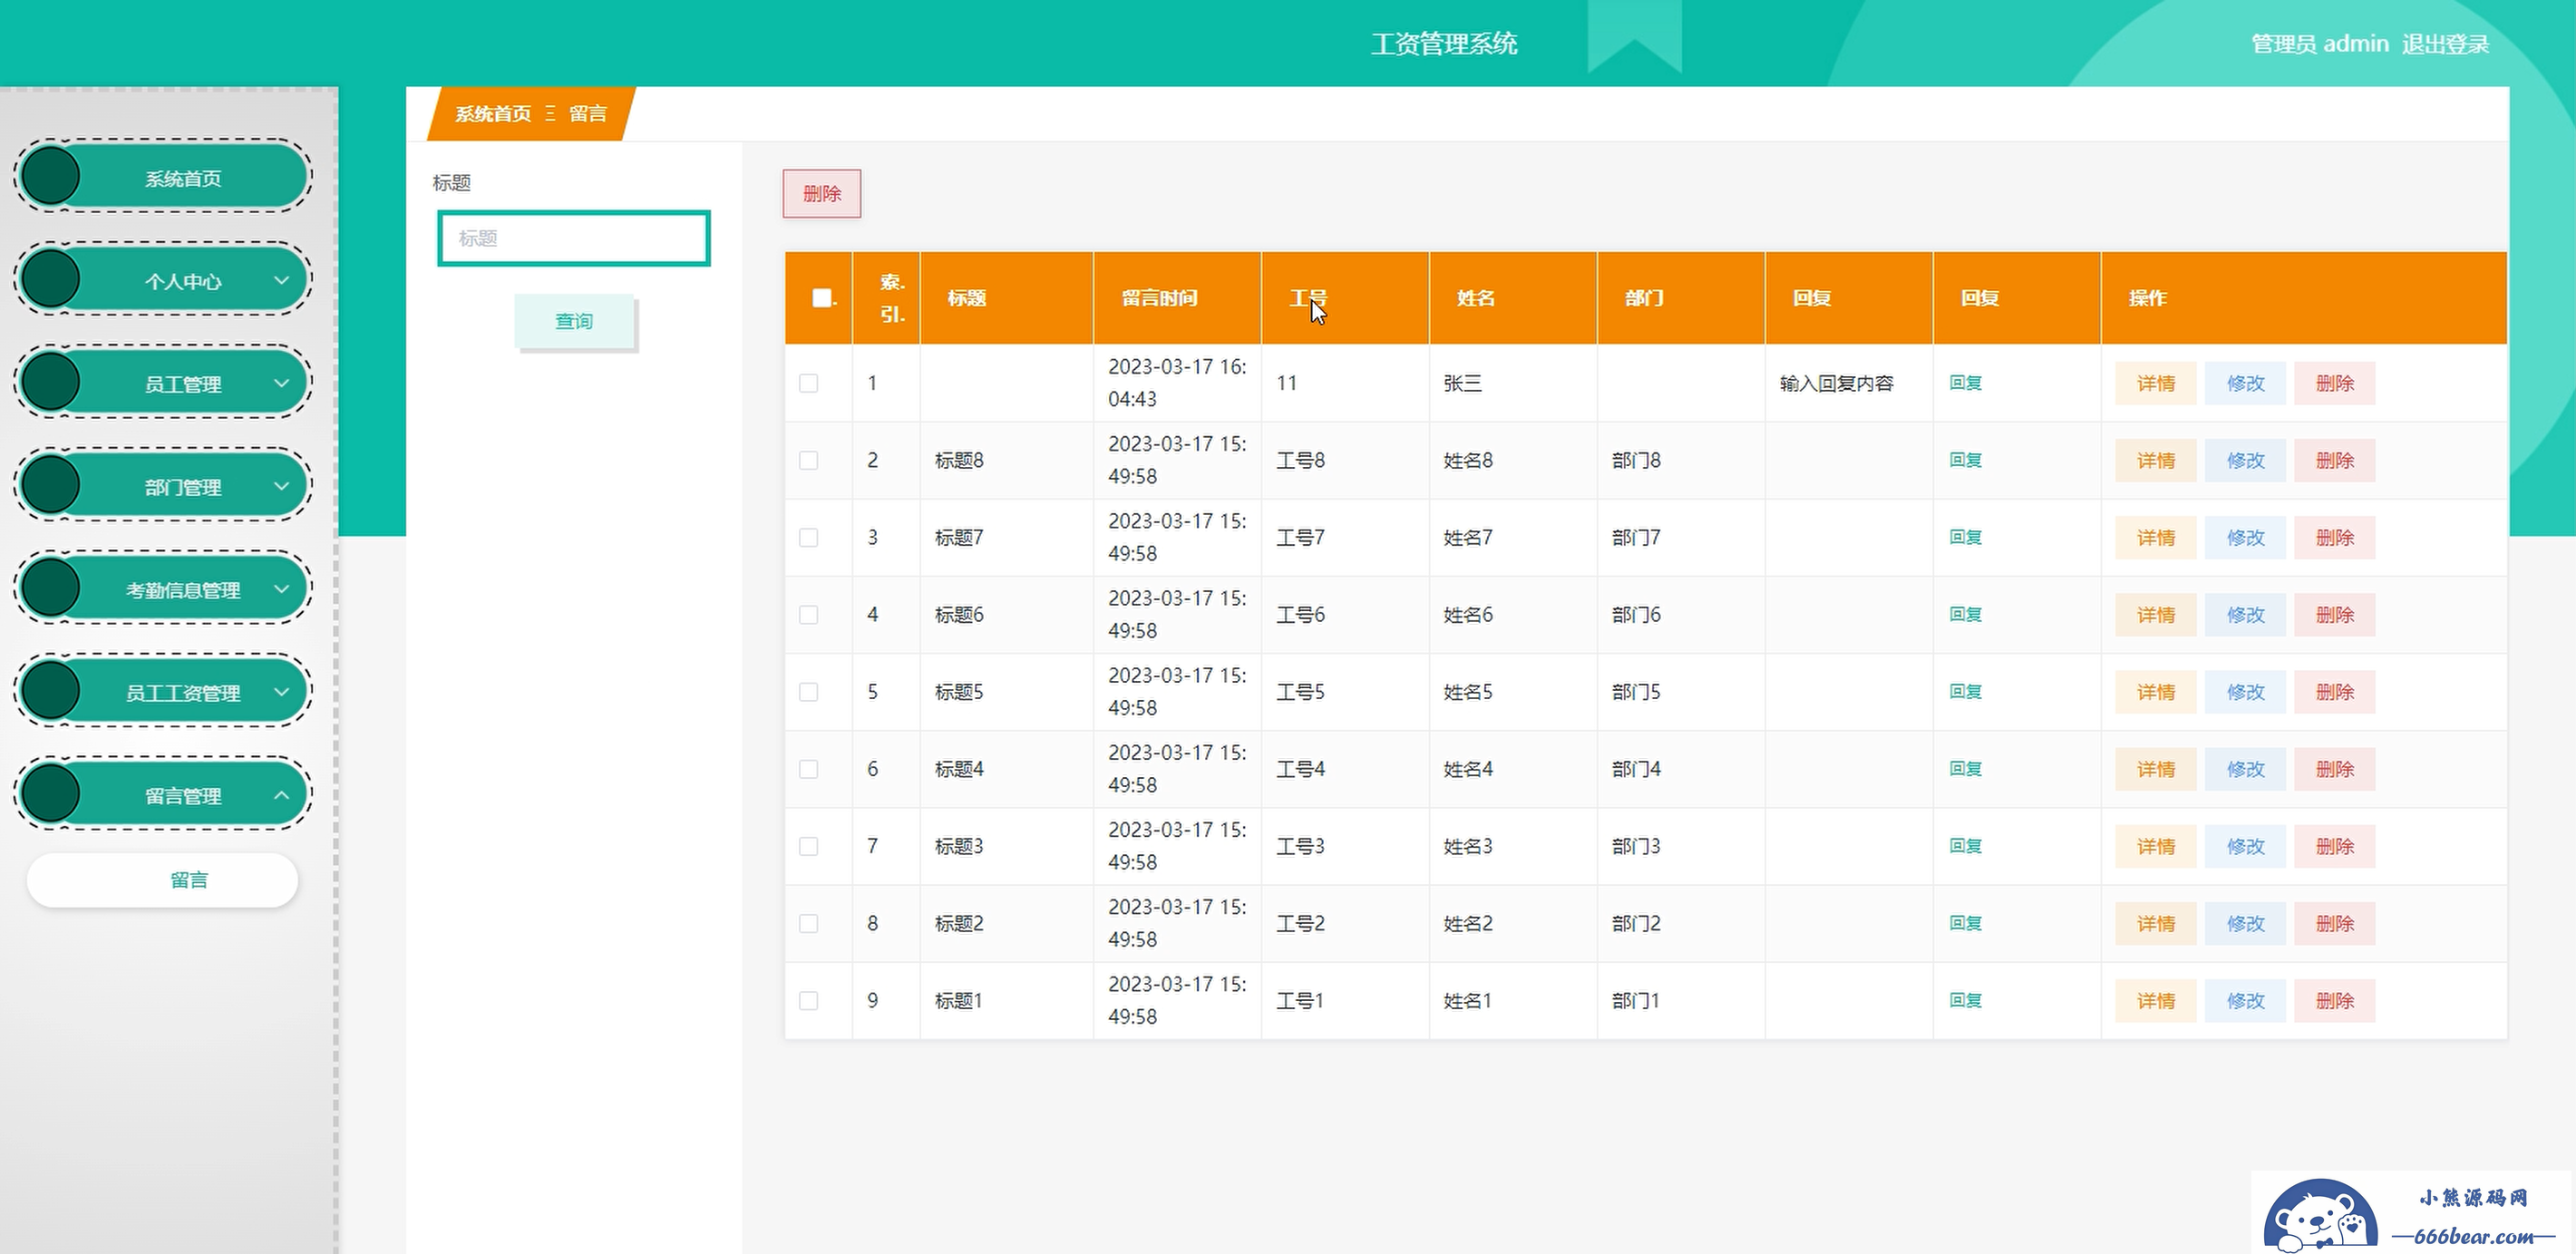
Task: Open the 员工管理 sidebar menu
Action: [163, 383]
